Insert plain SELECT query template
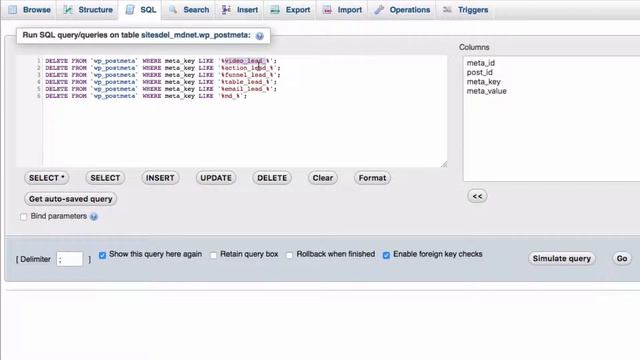This screenshot has width=640, height=360. click(105, 178)
